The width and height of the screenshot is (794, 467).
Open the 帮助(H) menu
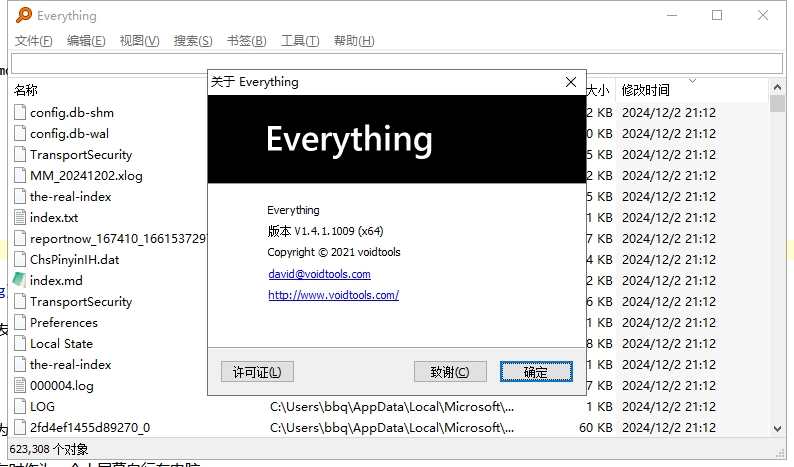click(354, 41)
